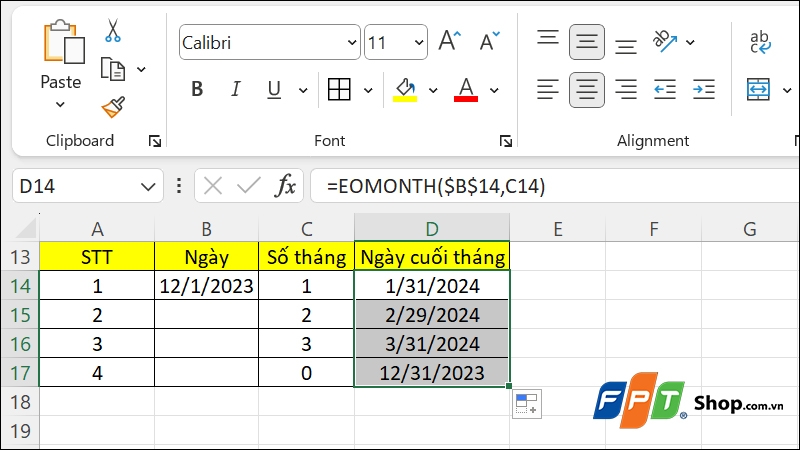Toggle Italic formatting
This screenshot has width=800, height=450.
235,90
